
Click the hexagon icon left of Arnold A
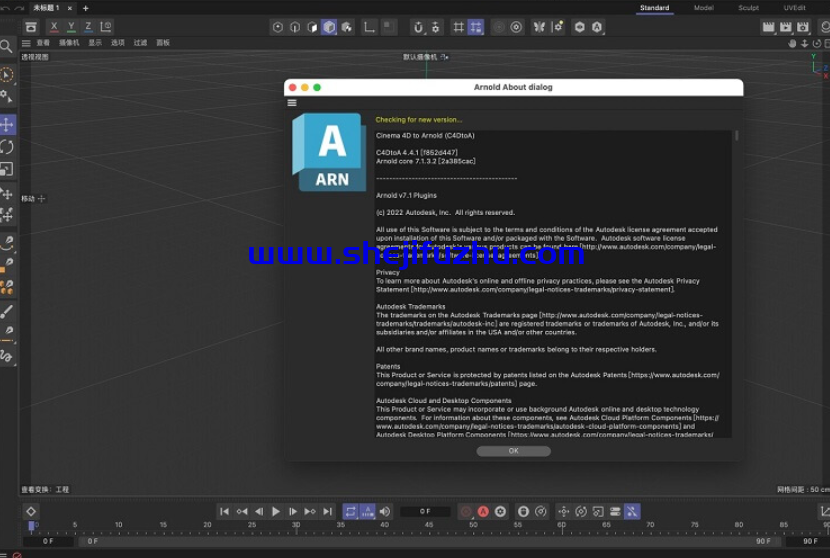[580, 27]
